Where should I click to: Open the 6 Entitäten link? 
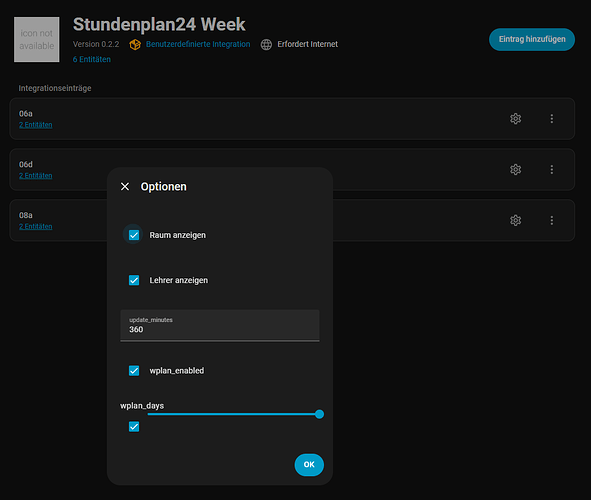point(92,60)
